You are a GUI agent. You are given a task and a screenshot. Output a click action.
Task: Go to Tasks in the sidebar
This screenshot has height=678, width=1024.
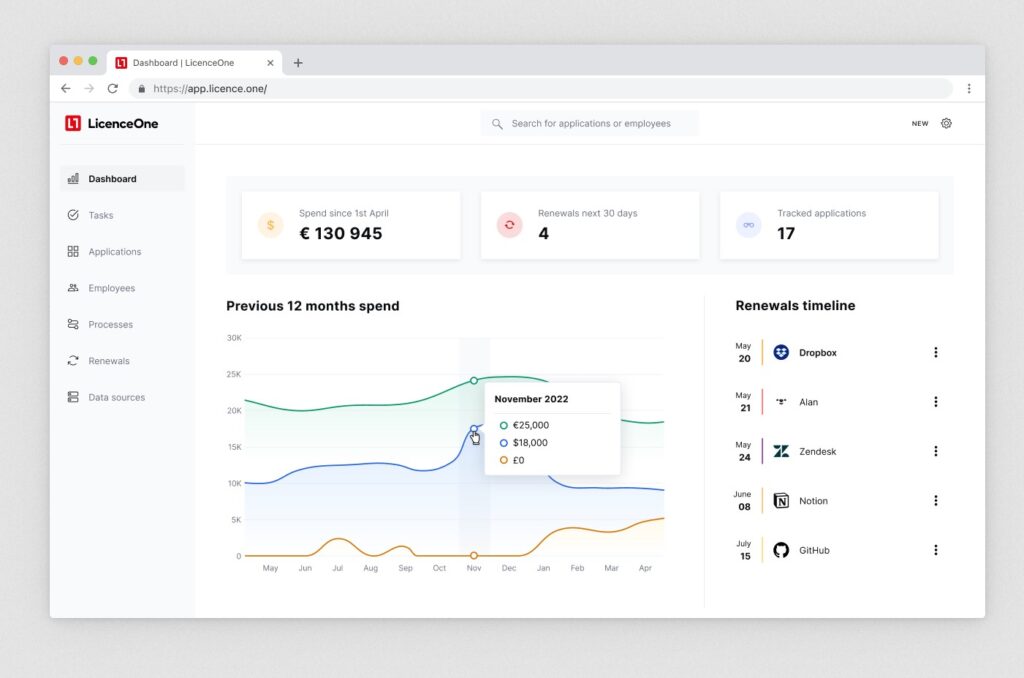coord(100,215)
